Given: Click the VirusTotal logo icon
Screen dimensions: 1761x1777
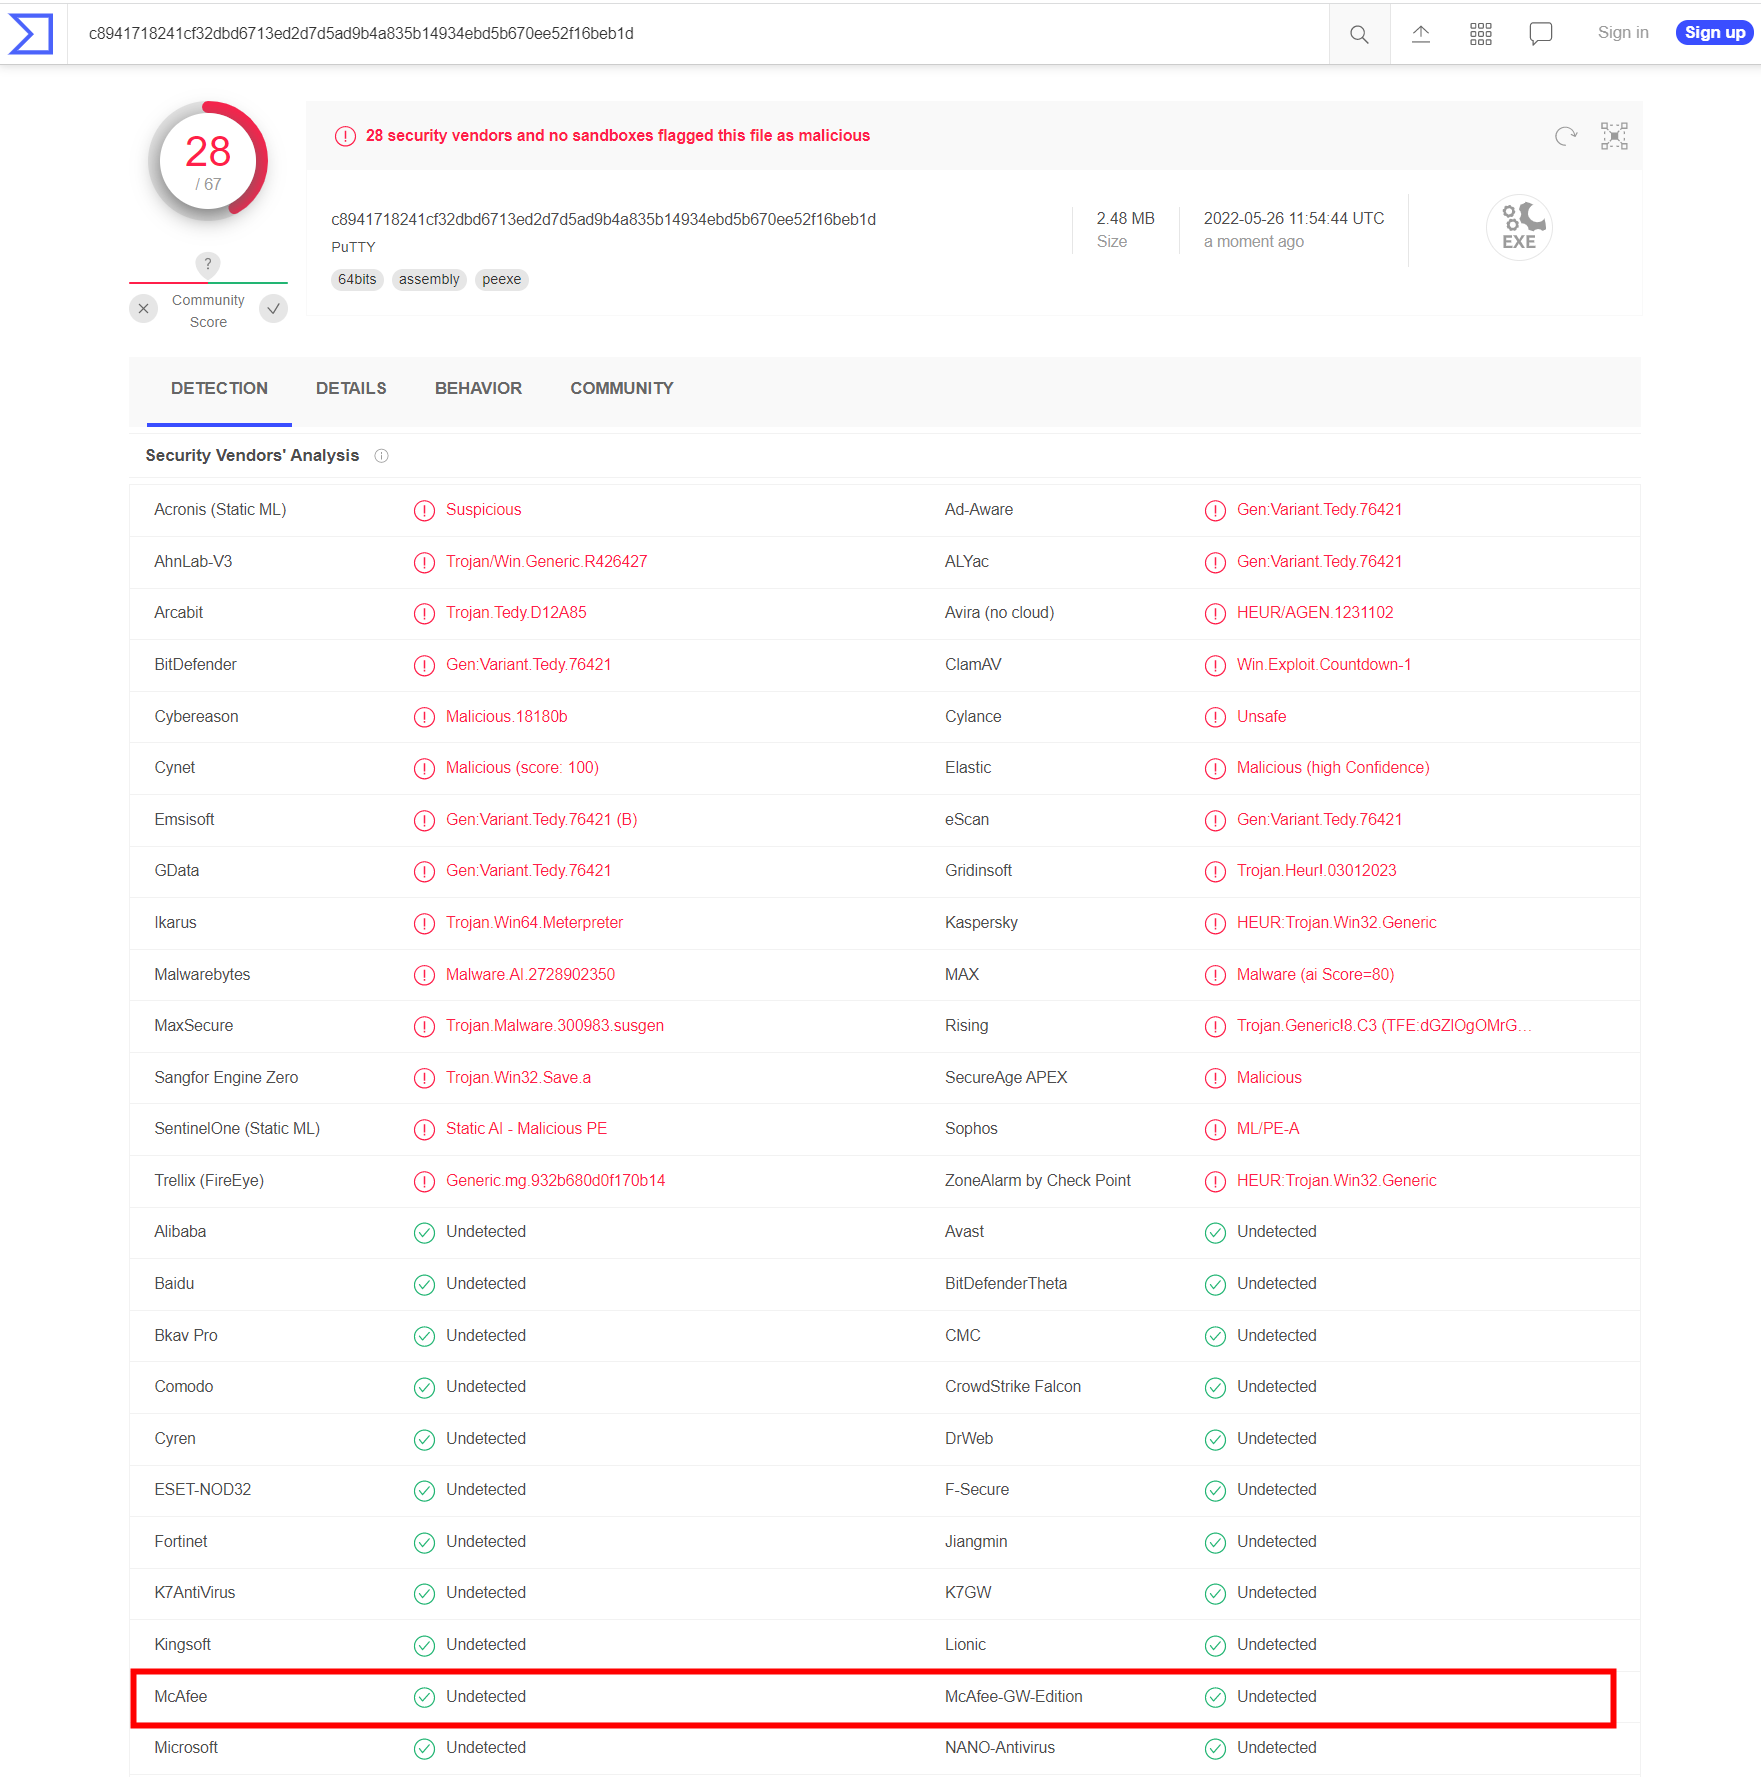Looking at the screenshot, I should [x=31, y=34].
